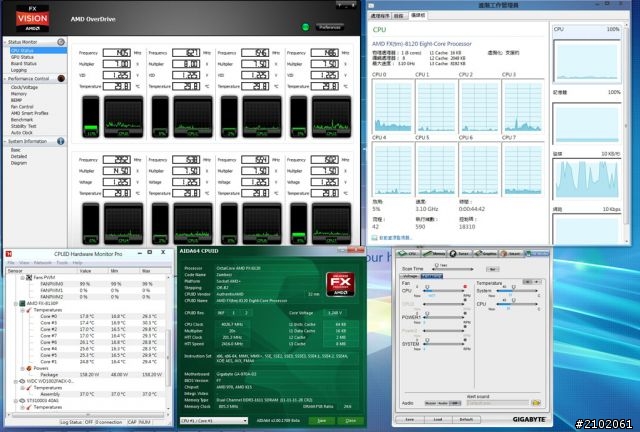Click the green status indicator in AMD OverDrive

point(305,27)
